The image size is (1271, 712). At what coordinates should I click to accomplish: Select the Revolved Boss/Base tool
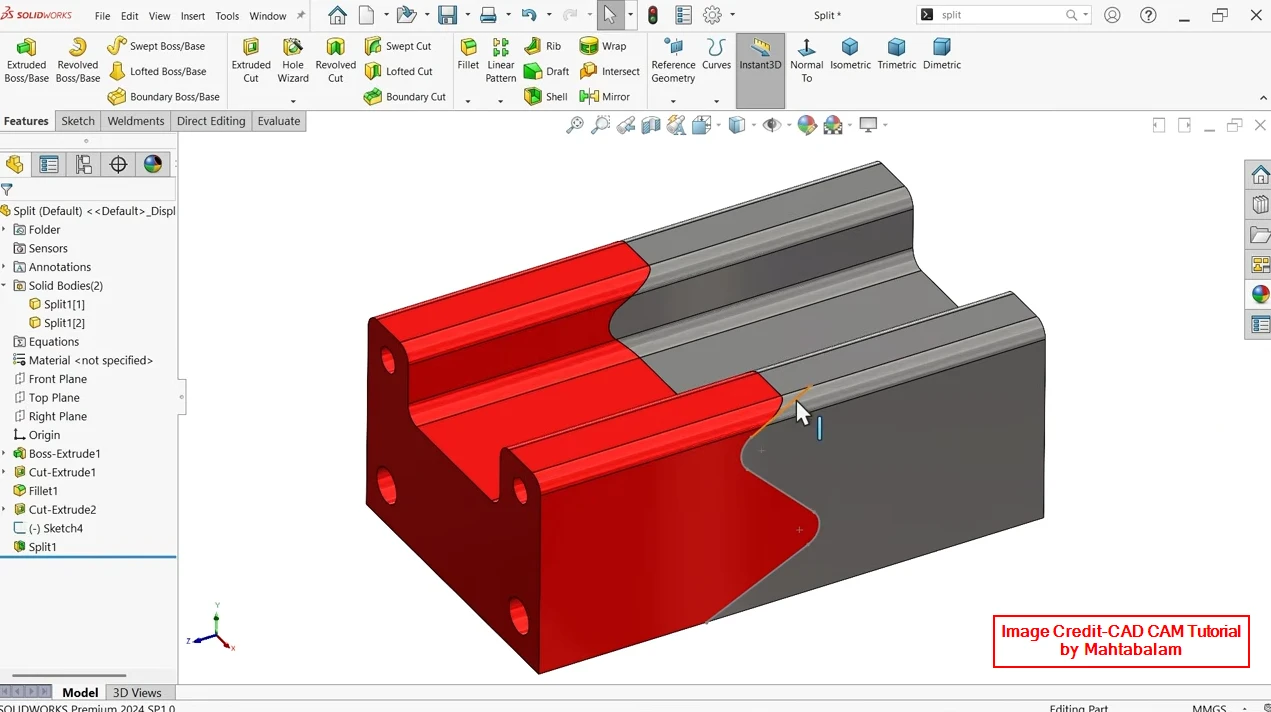(78, 60)
